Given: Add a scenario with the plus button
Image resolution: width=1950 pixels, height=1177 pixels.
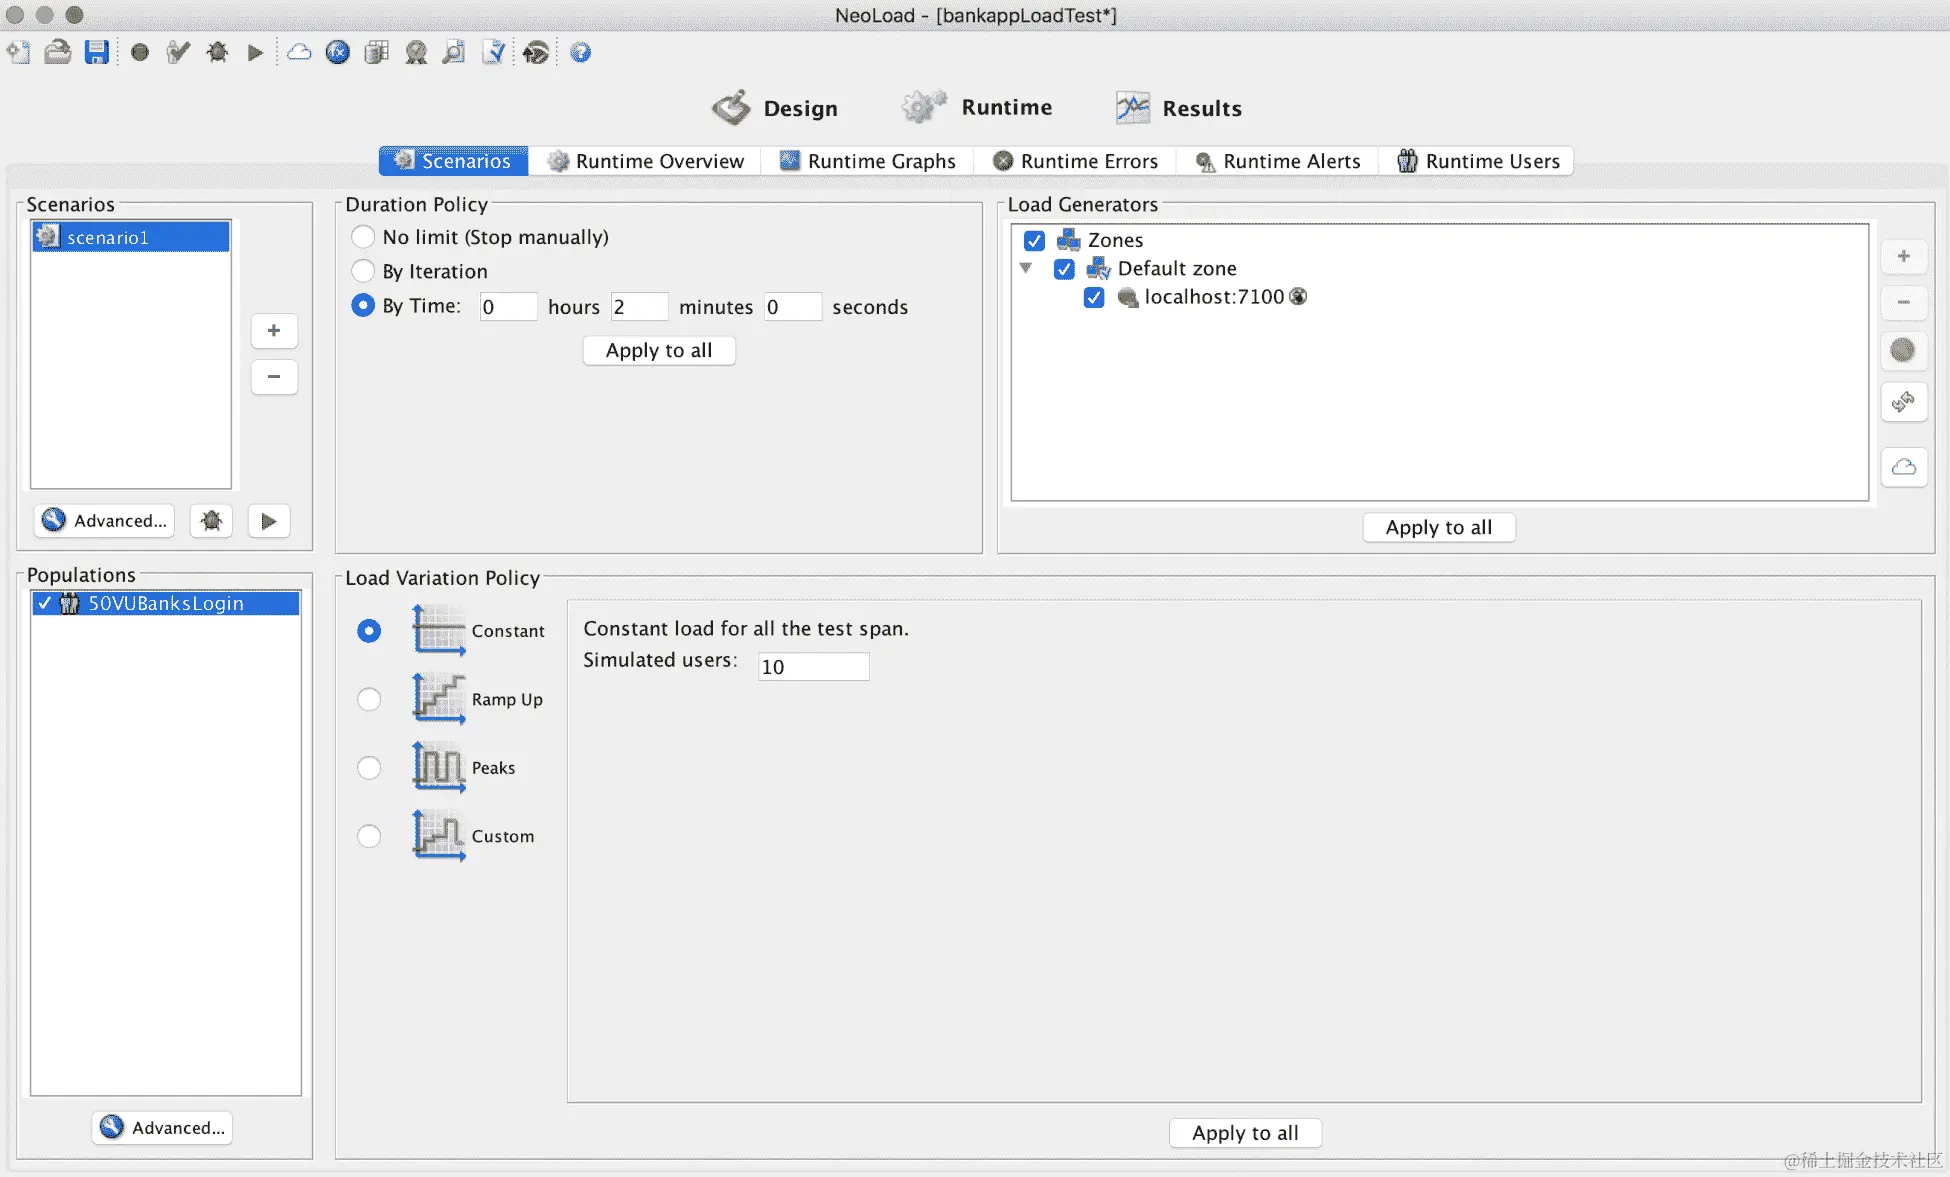Looking at the screenshot, I should click(274, 331).
